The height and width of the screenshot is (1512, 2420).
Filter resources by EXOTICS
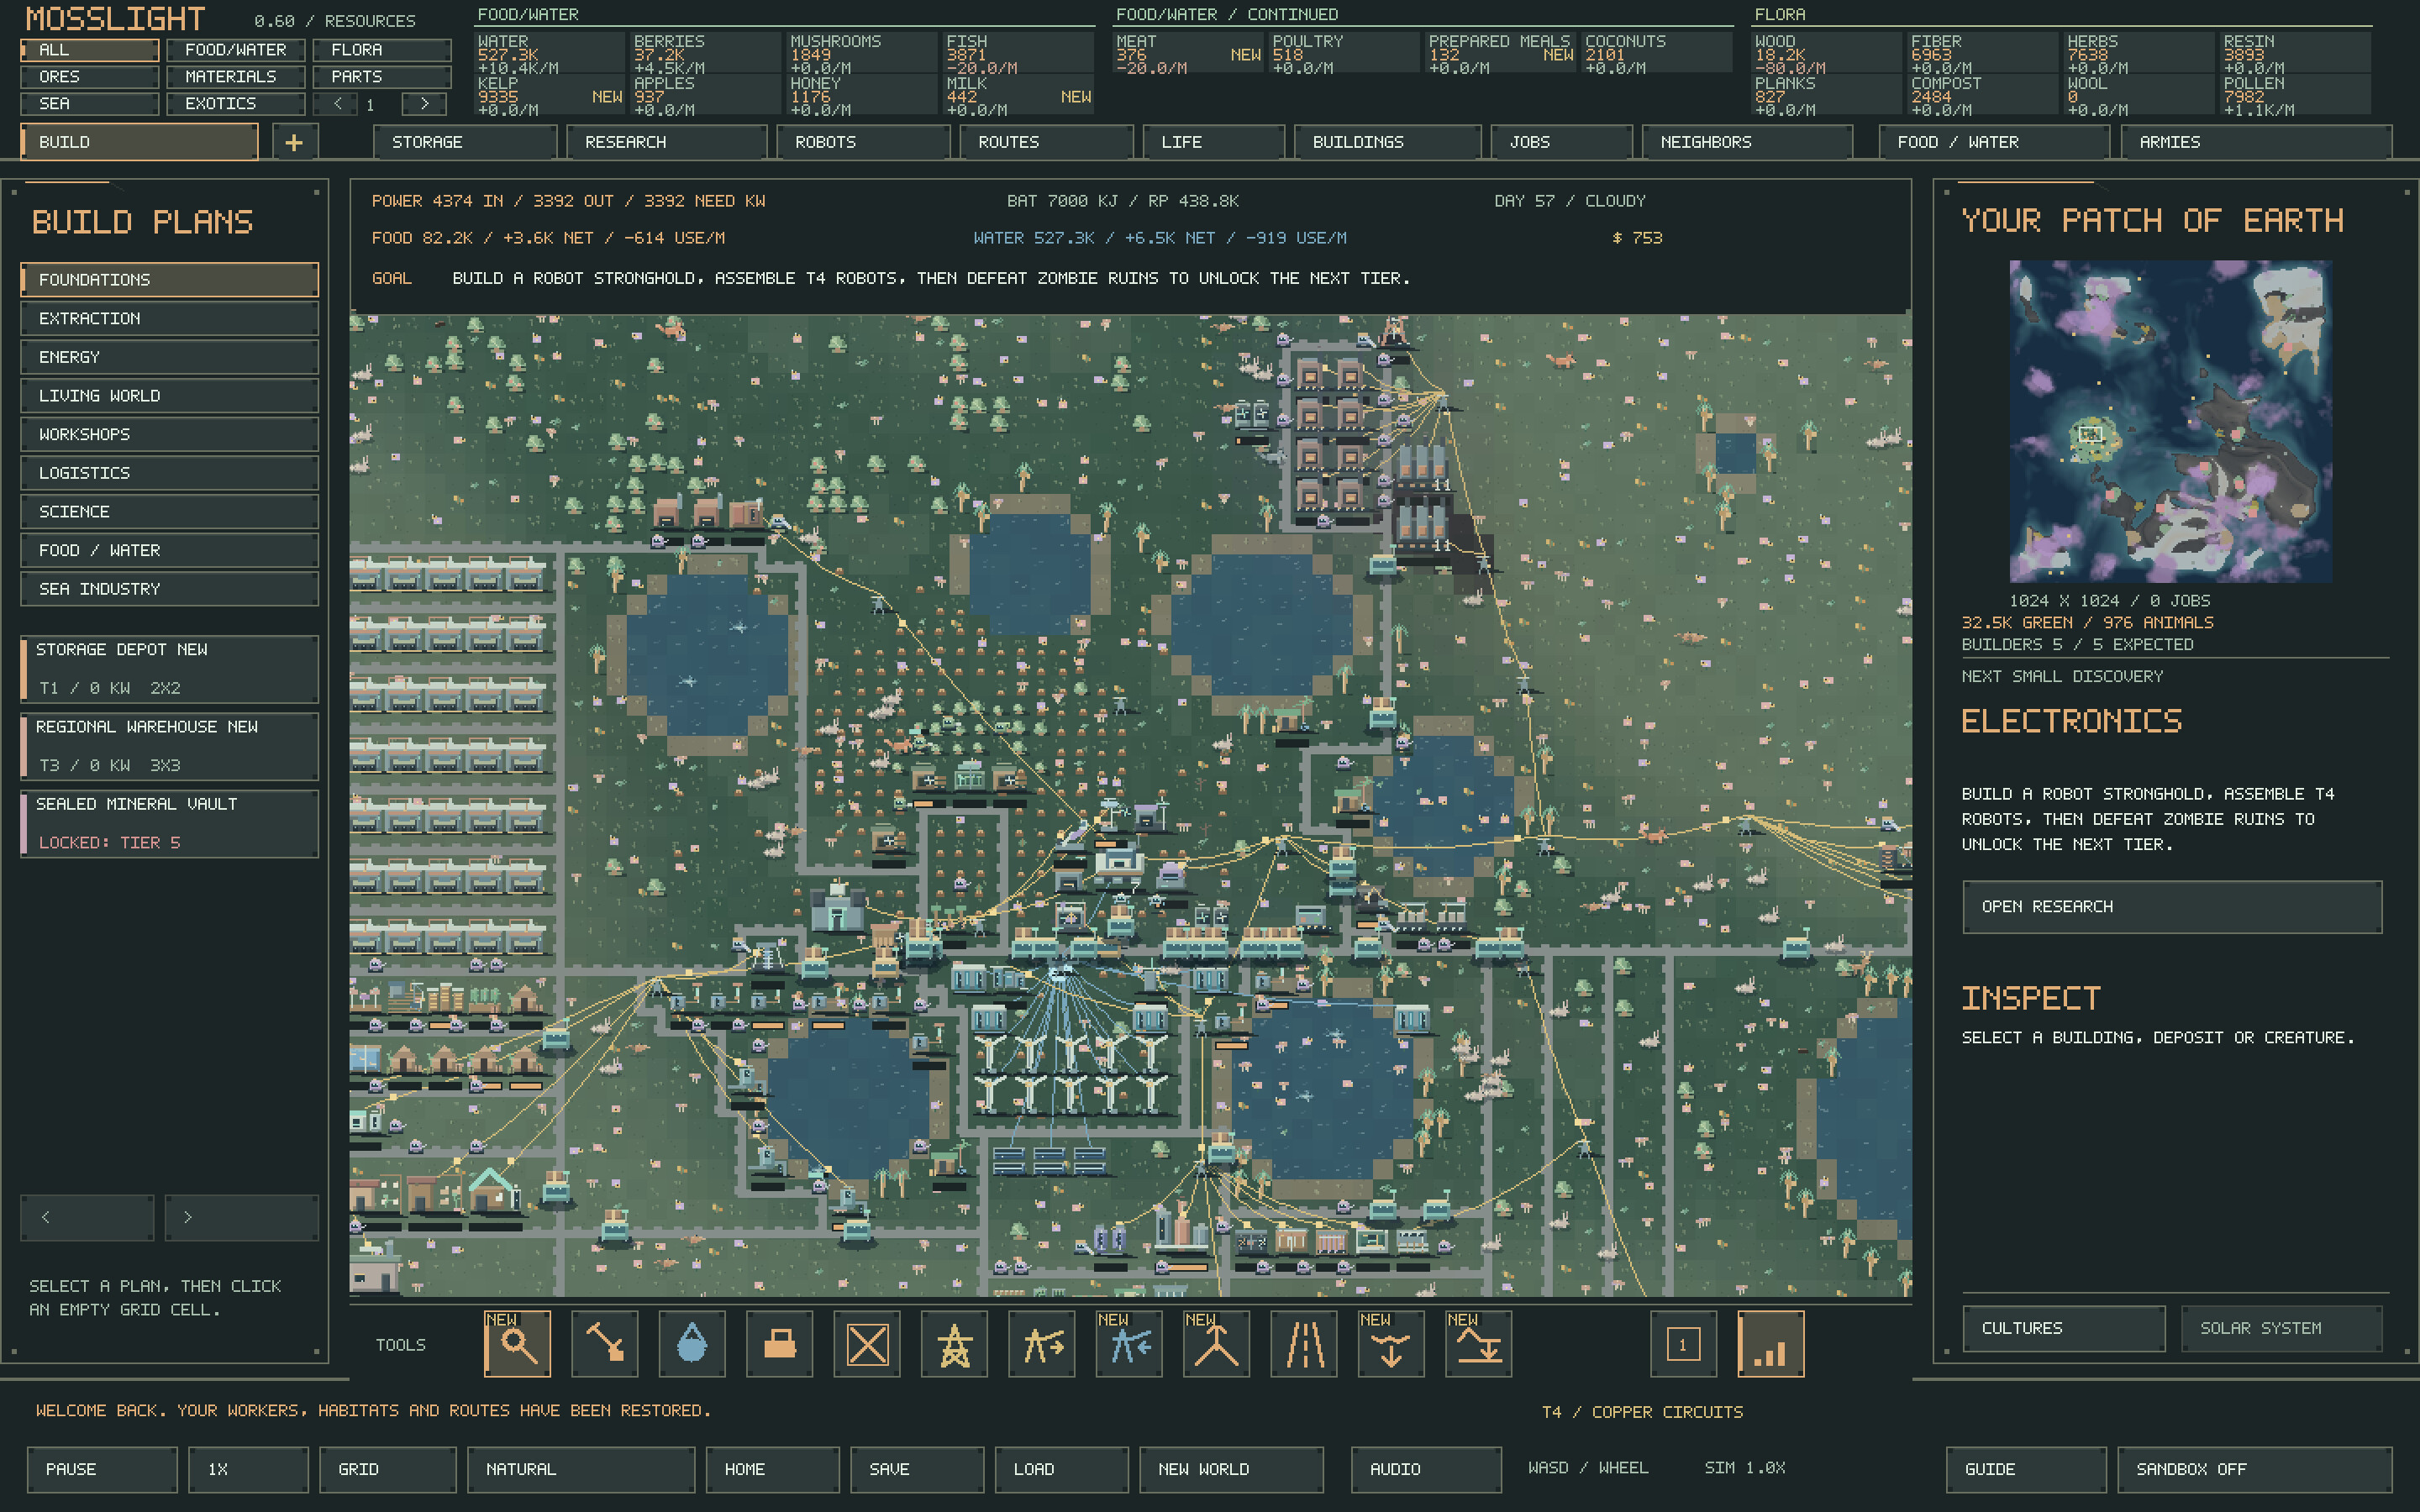[235, 104]
